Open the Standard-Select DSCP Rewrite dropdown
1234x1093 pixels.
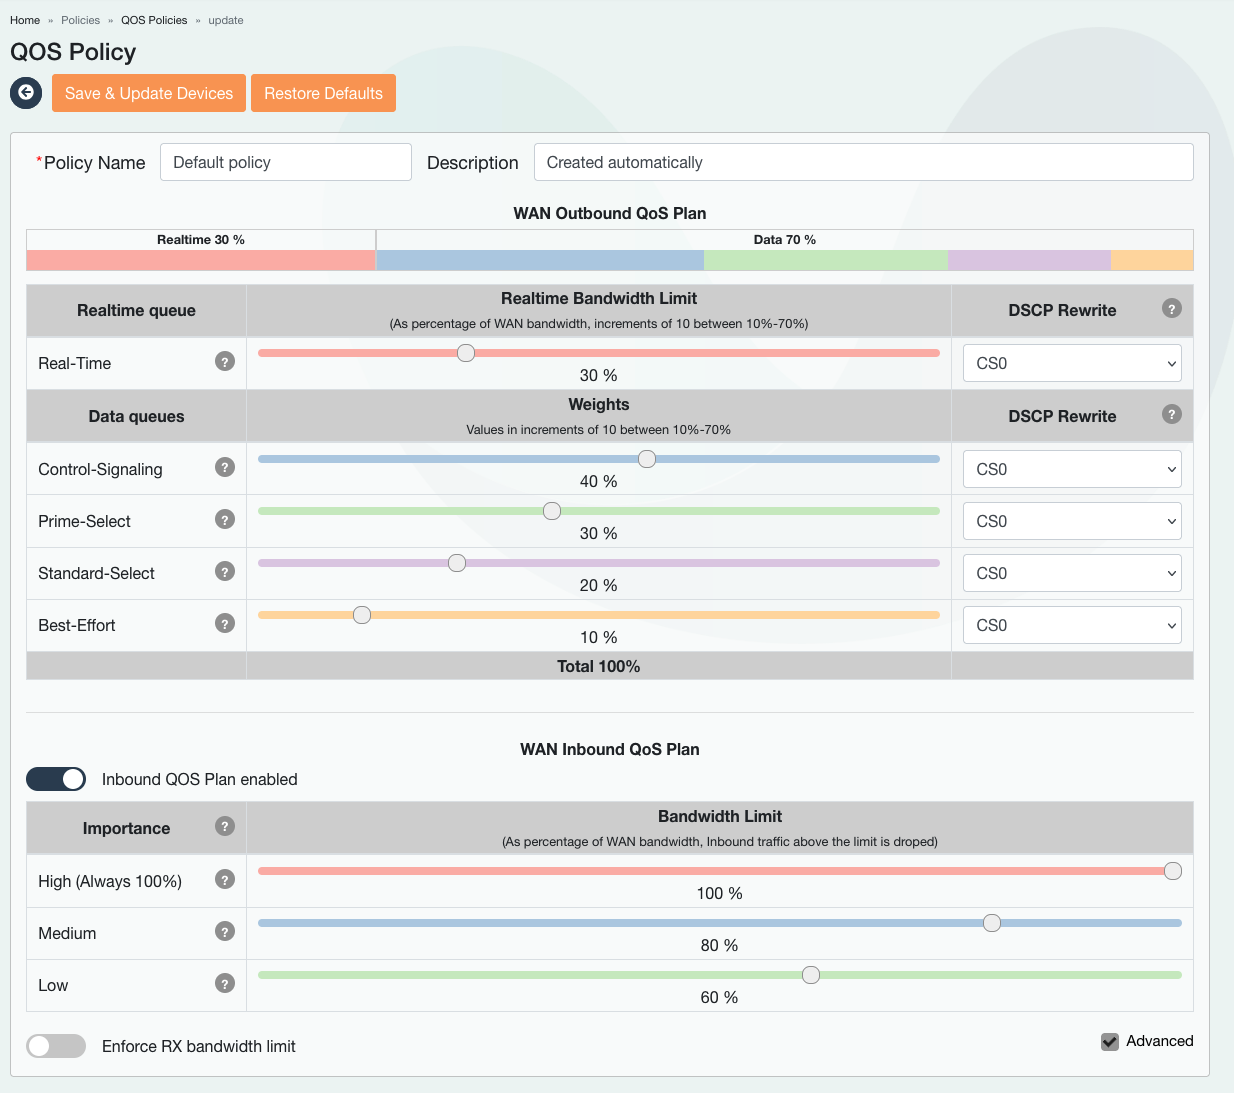[x=1072, y=573]
